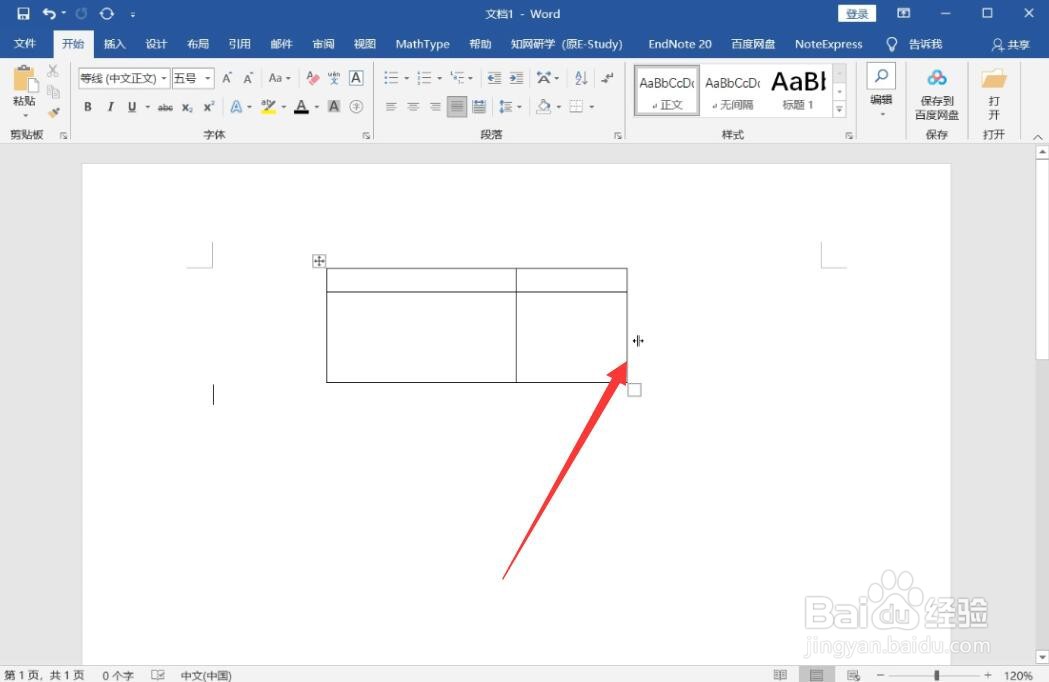Toggle Align Left paragraph button
This screenshot has width=1049, height=682.
[391, 106]
